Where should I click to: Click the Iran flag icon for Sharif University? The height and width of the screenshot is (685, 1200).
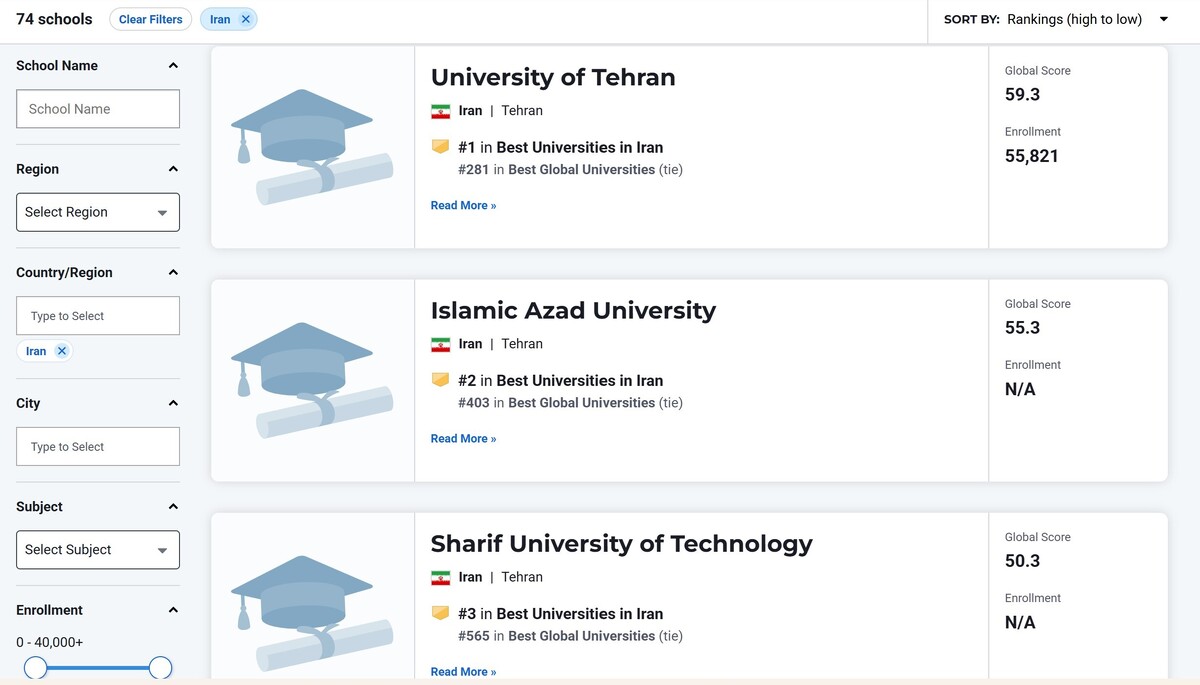click(441, 577)
